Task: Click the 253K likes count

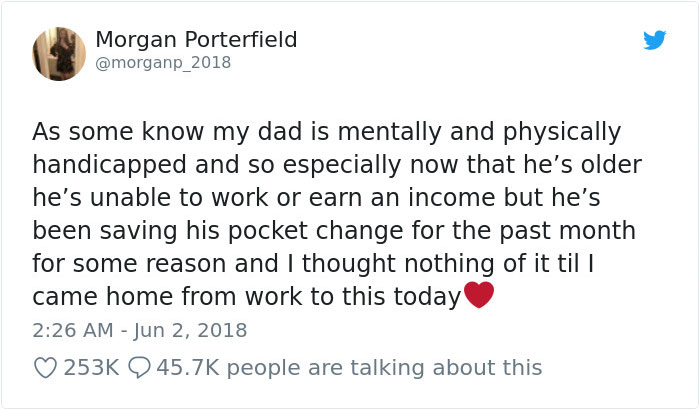Action: coord(91,368)
